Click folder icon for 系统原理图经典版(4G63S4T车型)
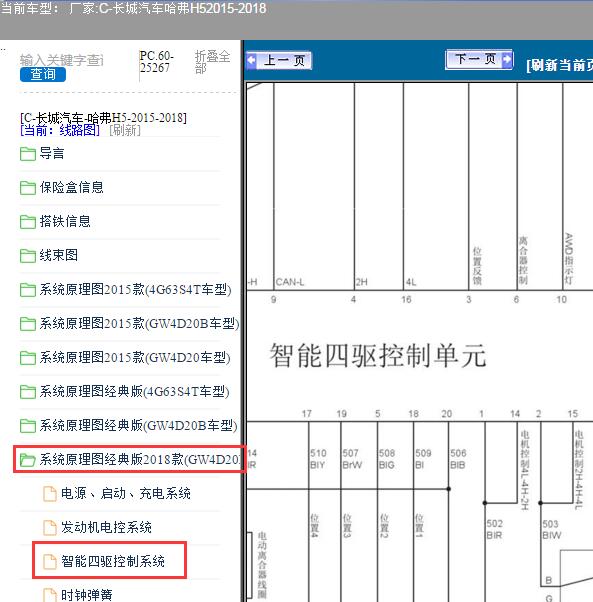The height and width of the screenshot is (602, 593). [28, 392]
